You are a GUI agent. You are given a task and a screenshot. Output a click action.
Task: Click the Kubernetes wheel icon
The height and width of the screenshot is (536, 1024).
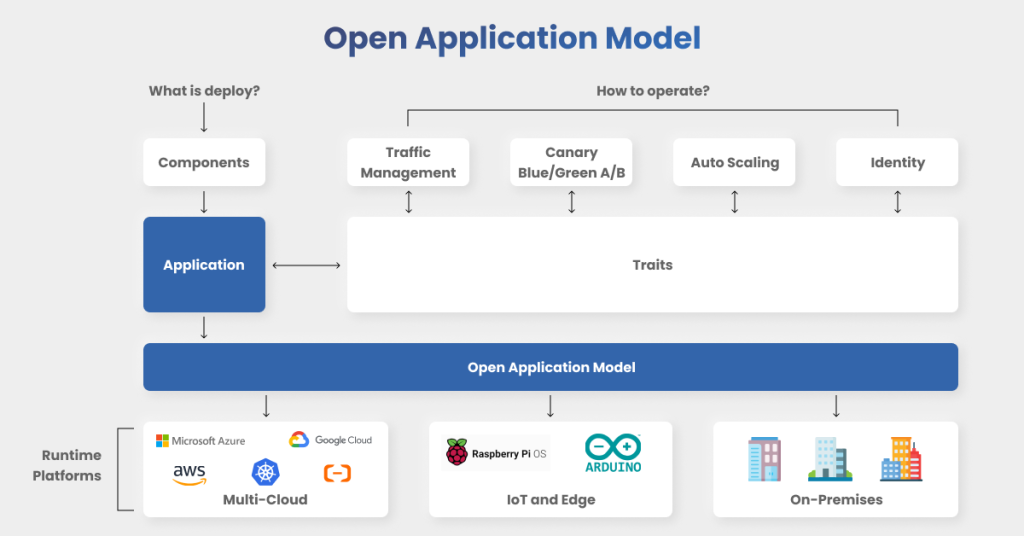pos(264,473)
